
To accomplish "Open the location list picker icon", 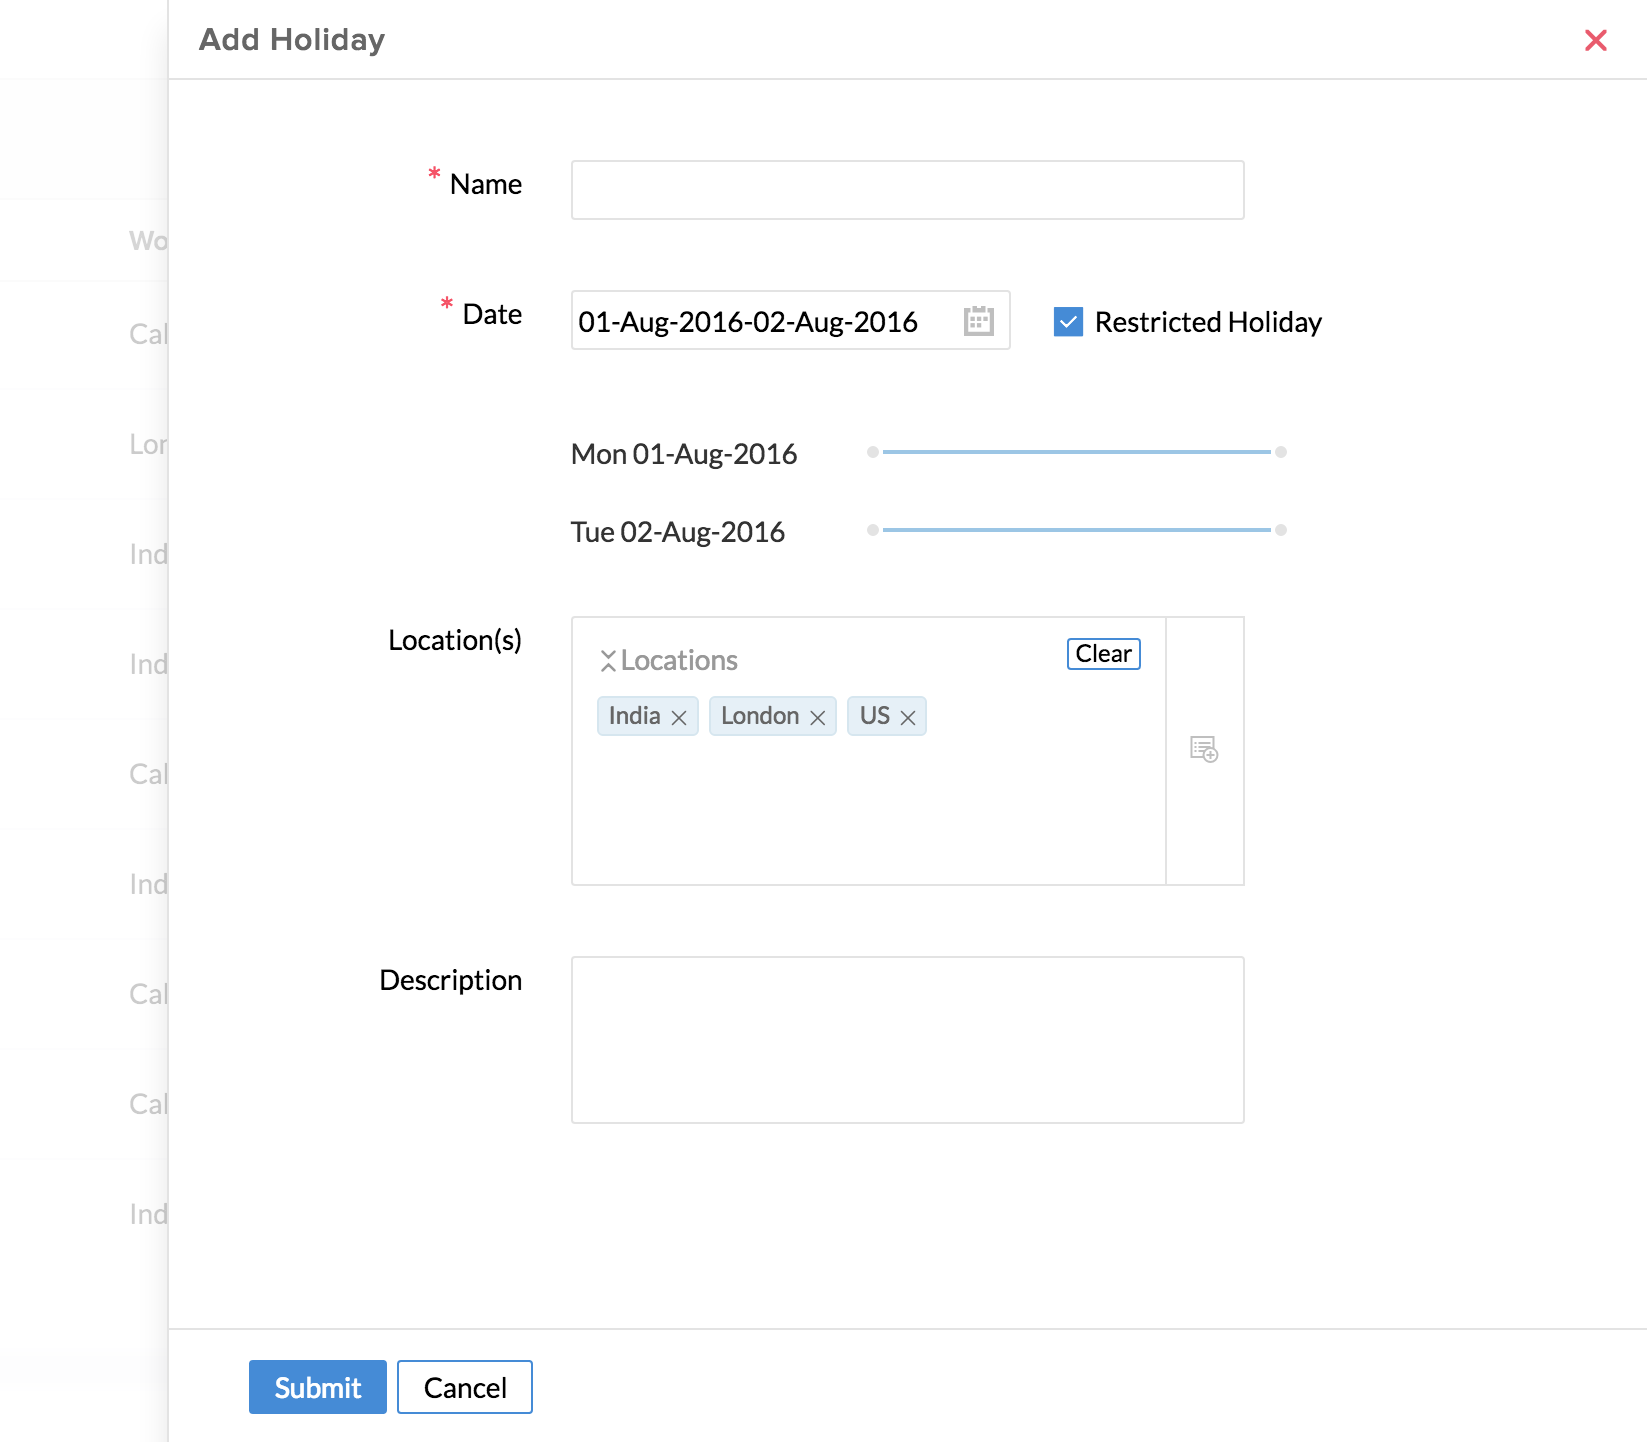I will (x=1204, y=749).
